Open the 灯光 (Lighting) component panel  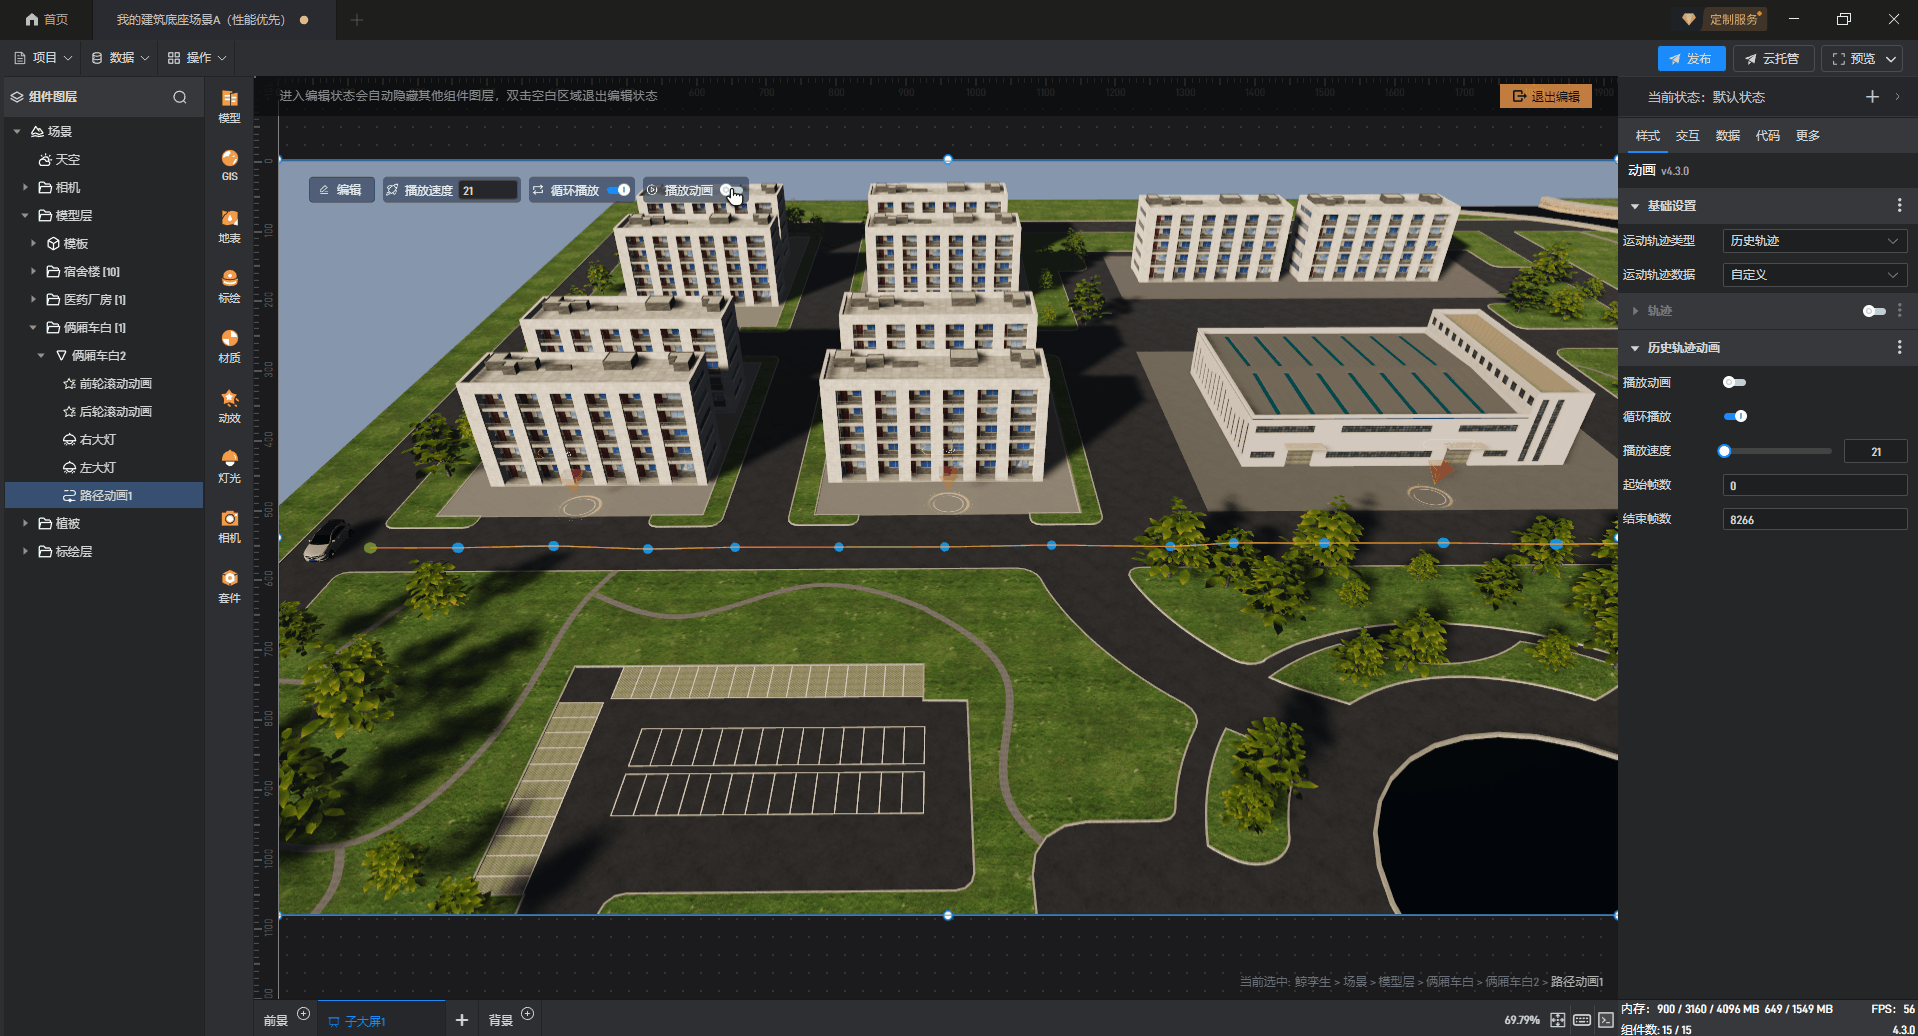[x=229, y=466]
